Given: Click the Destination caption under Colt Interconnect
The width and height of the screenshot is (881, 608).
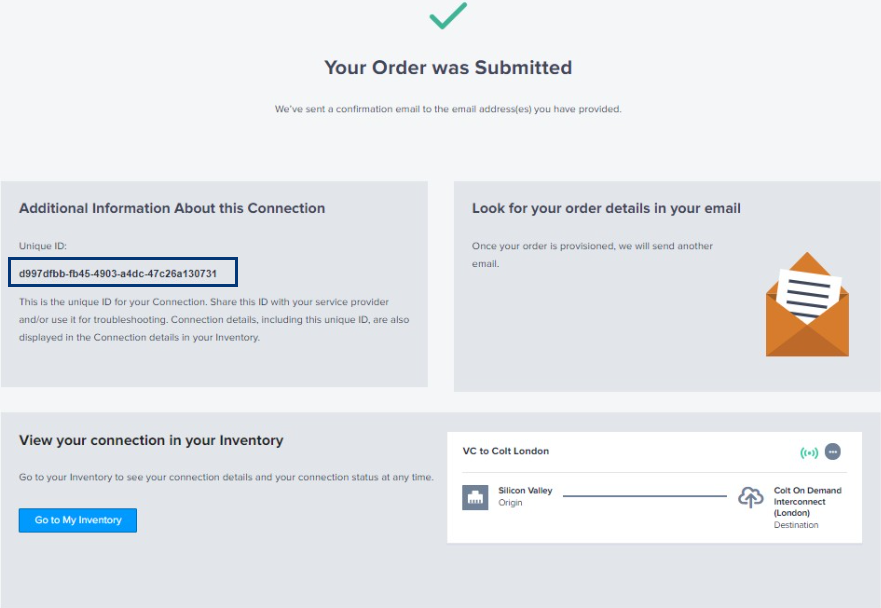Looking at the screenshot, I should (x=796, y=525).
